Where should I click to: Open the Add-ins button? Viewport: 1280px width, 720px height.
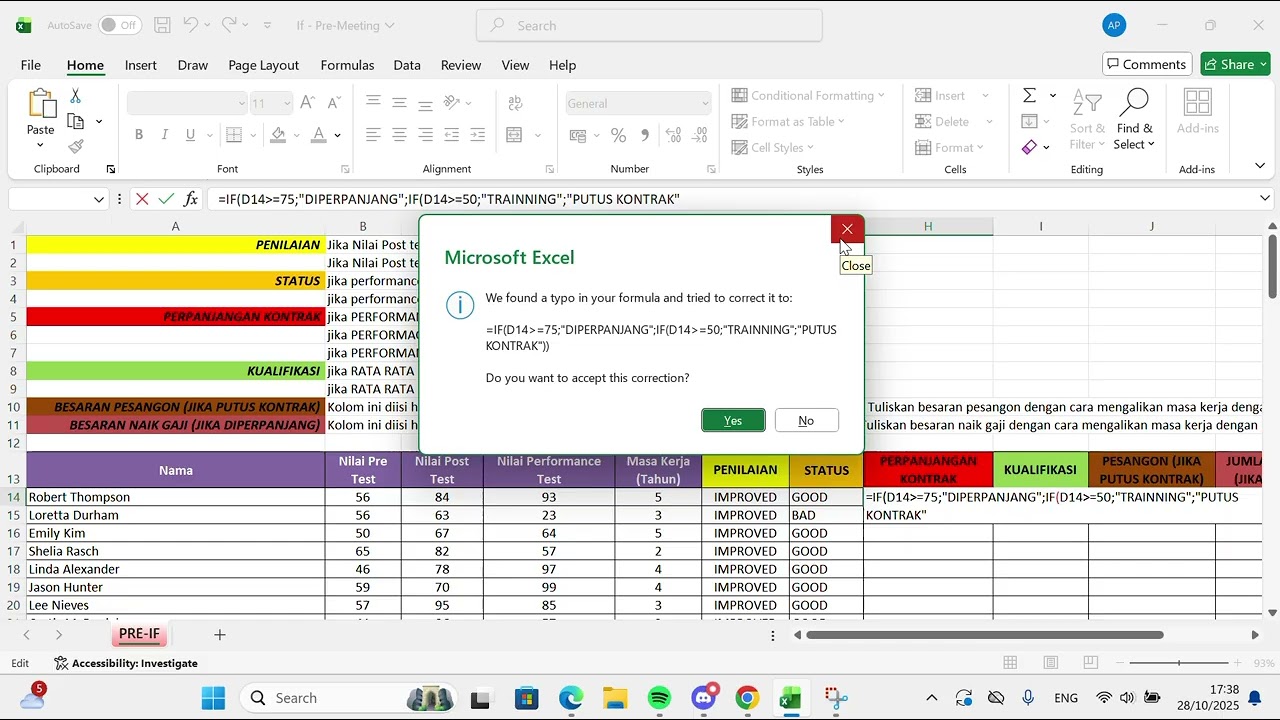tap(1197, 112)
